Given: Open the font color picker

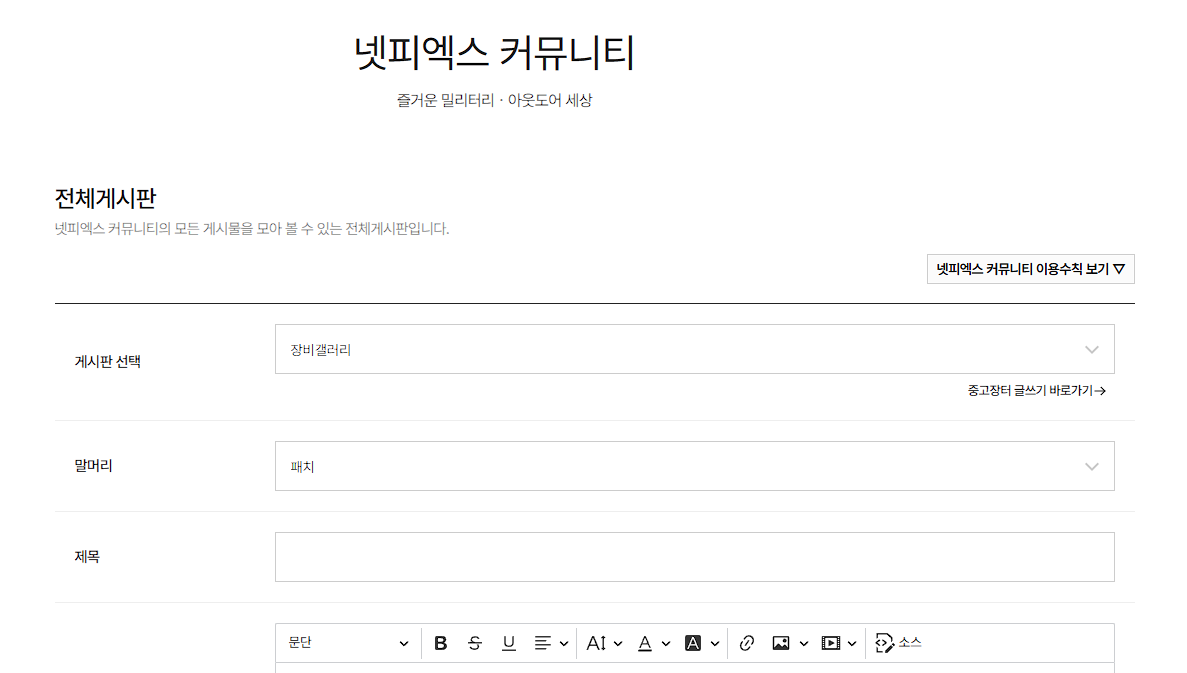Looking at the screenshot, I should click(653, 643).
